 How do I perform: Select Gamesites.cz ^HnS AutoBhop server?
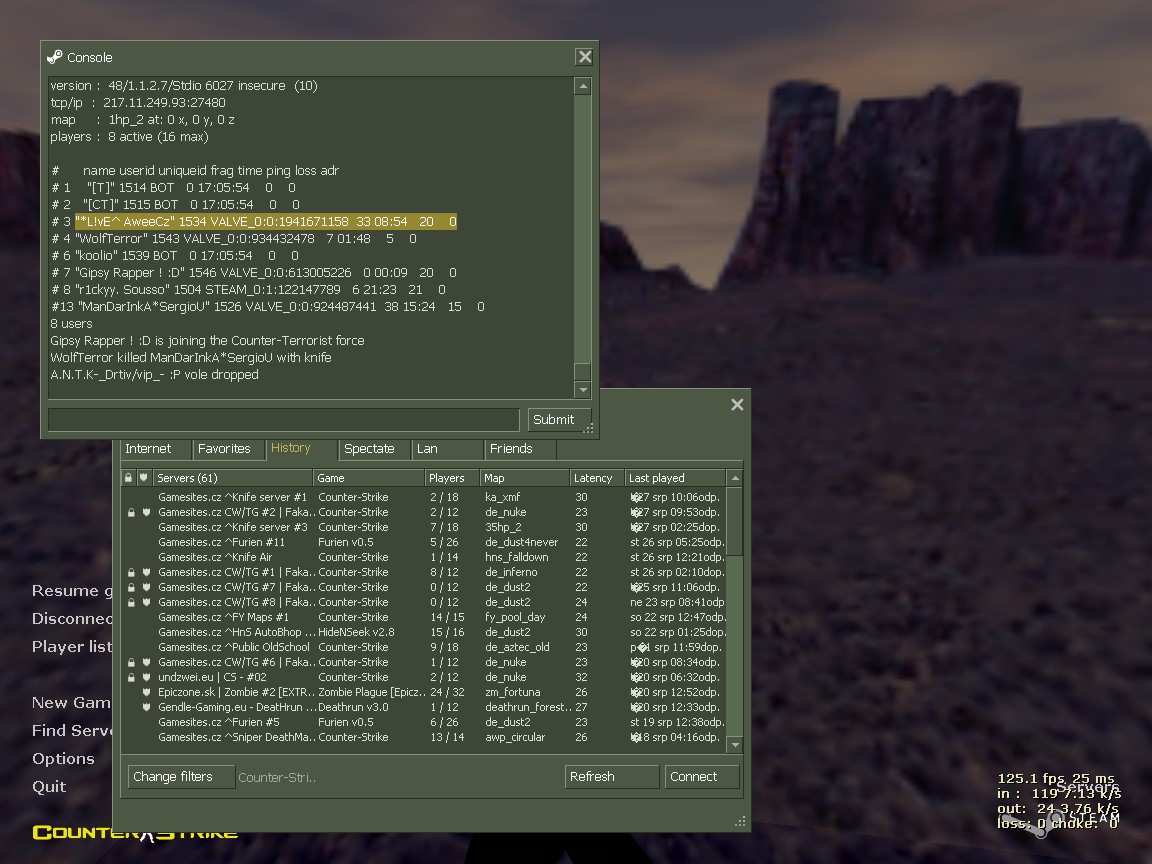425,632
